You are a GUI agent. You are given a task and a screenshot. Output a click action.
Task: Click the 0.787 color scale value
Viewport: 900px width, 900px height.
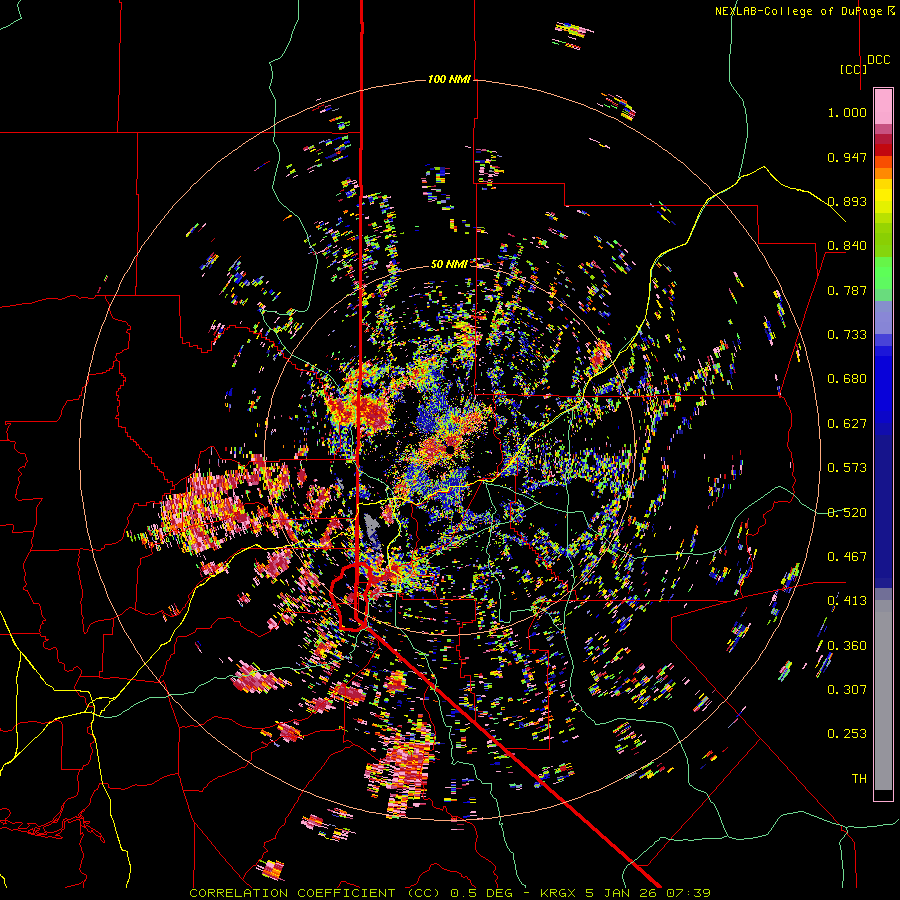click(847, 290)
